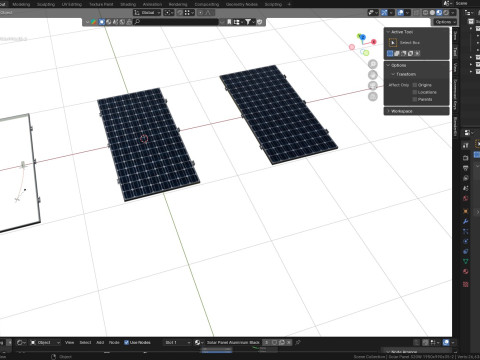Click the asset browser search field

pos(176,22)
